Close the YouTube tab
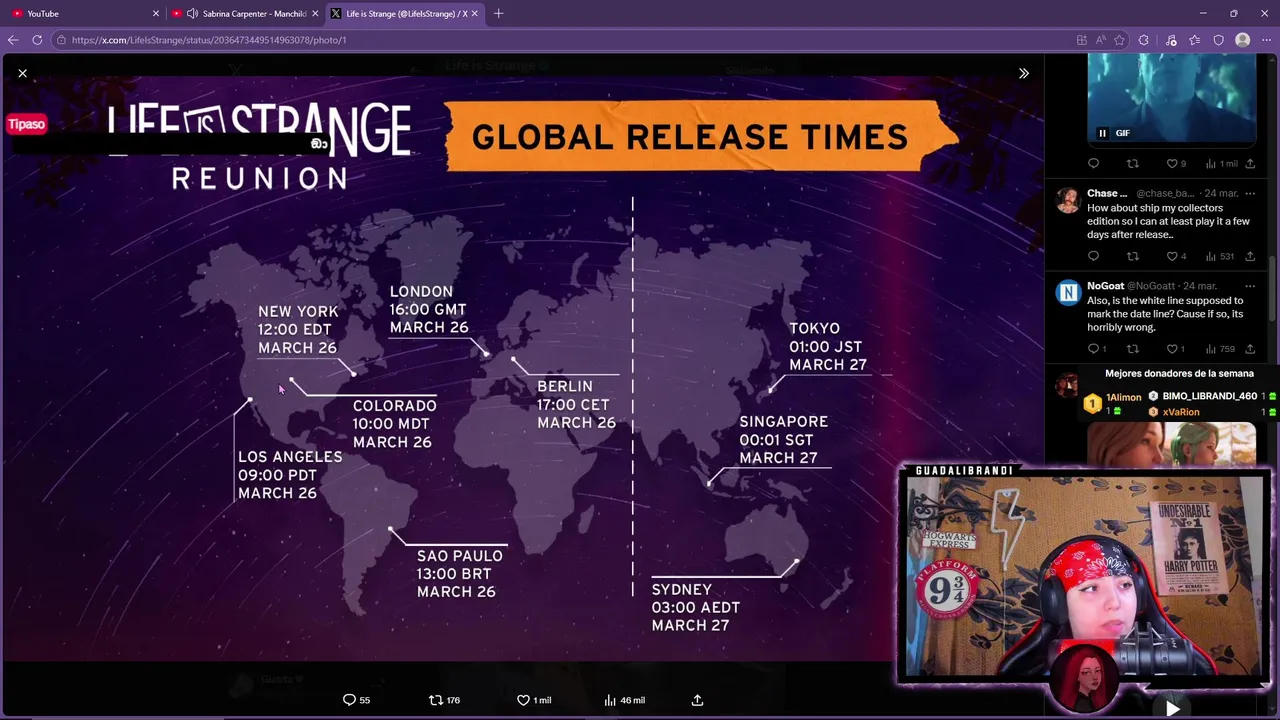 click(x=155, y=13)
